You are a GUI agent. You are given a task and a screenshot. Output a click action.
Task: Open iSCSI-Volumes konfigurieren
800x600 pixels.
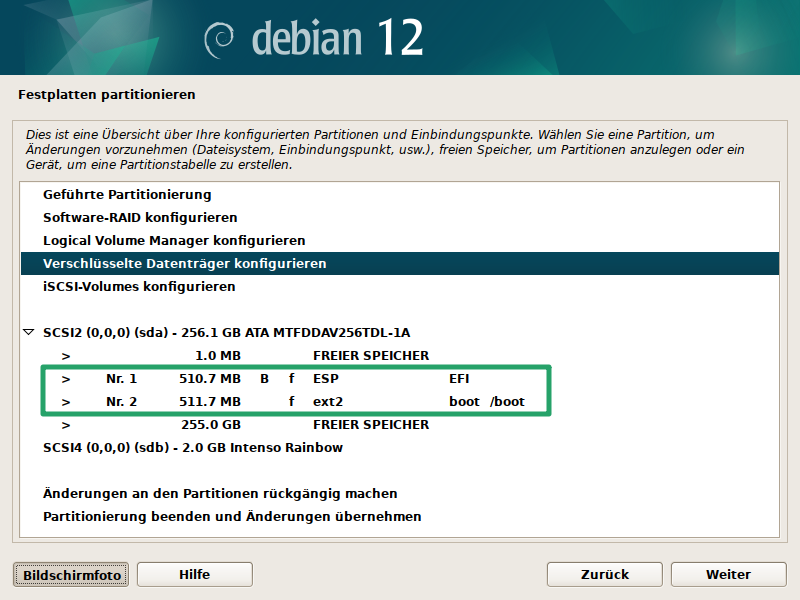coord(139,286)
